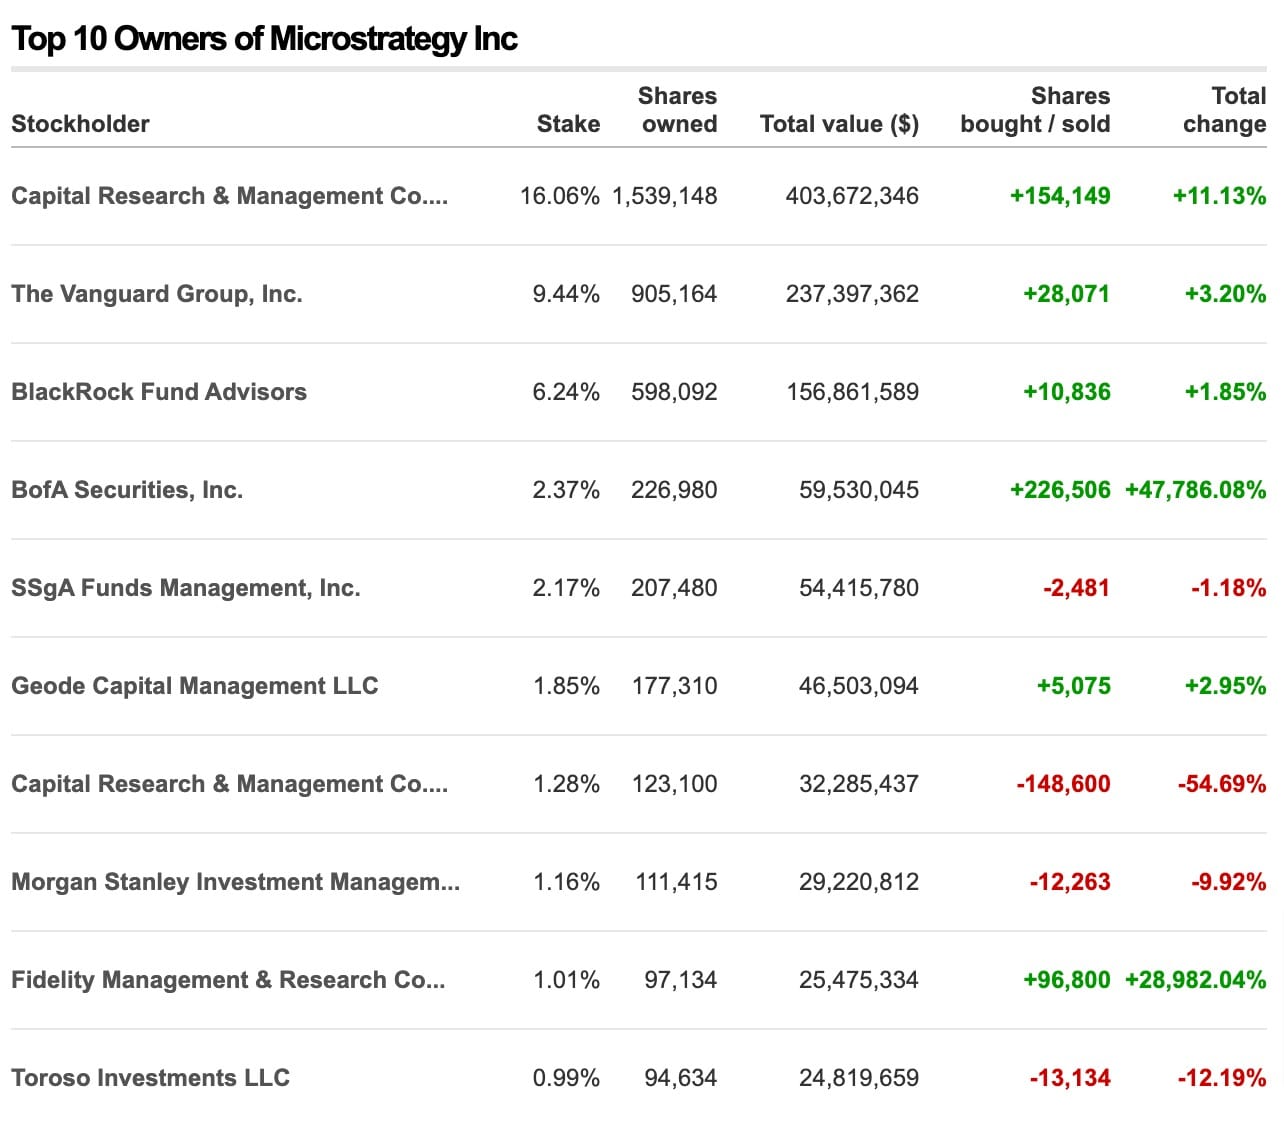
Task: Click the 403,672,346 total value cell
Action: 852,196
